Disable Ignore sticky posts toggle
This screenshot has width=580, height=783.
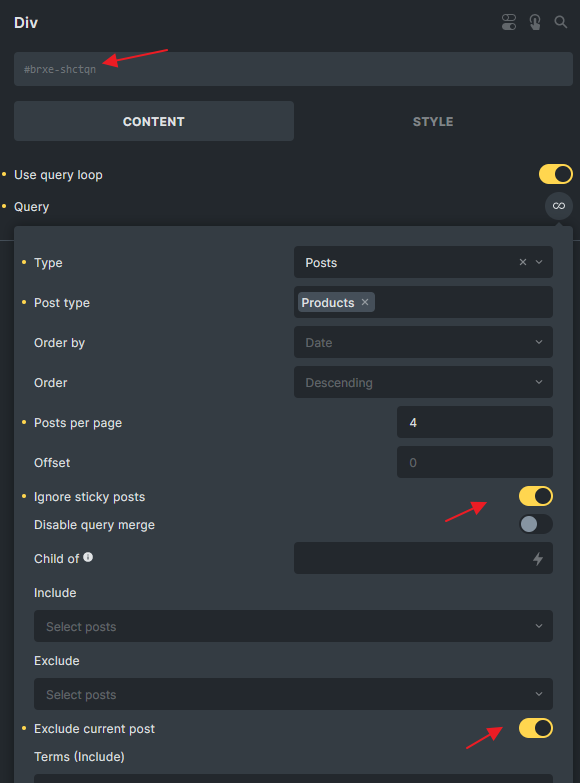coord(536,496)
